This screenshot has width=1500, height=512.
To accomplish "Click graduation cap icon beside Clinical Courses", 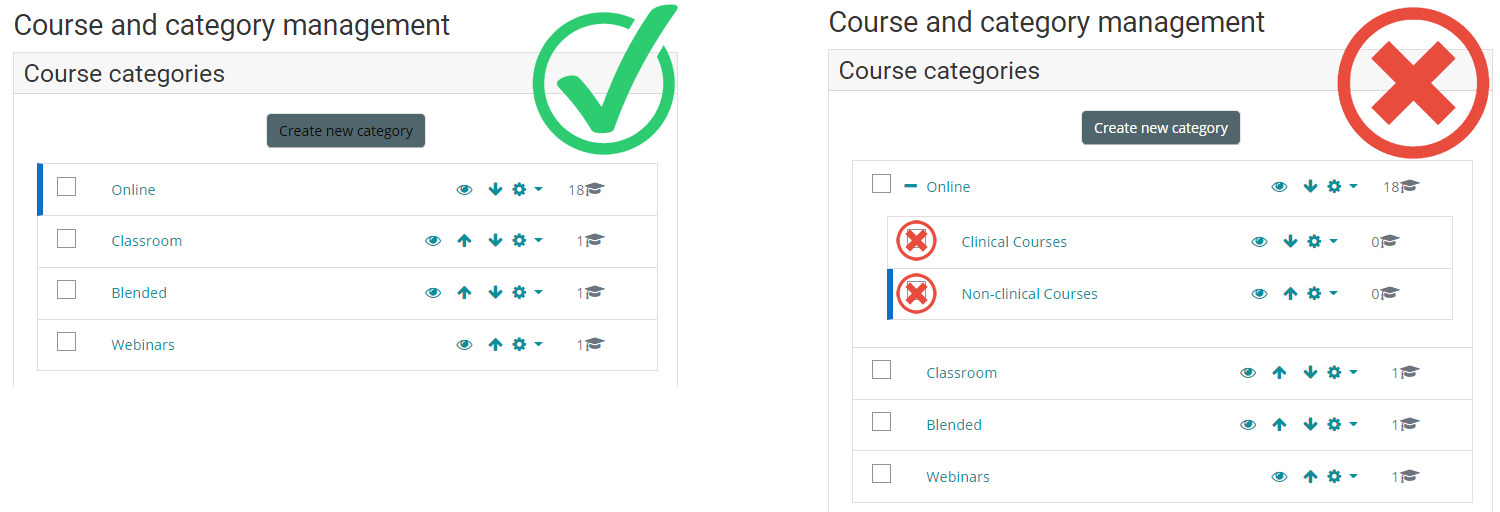I will (x=1389, y=241).
